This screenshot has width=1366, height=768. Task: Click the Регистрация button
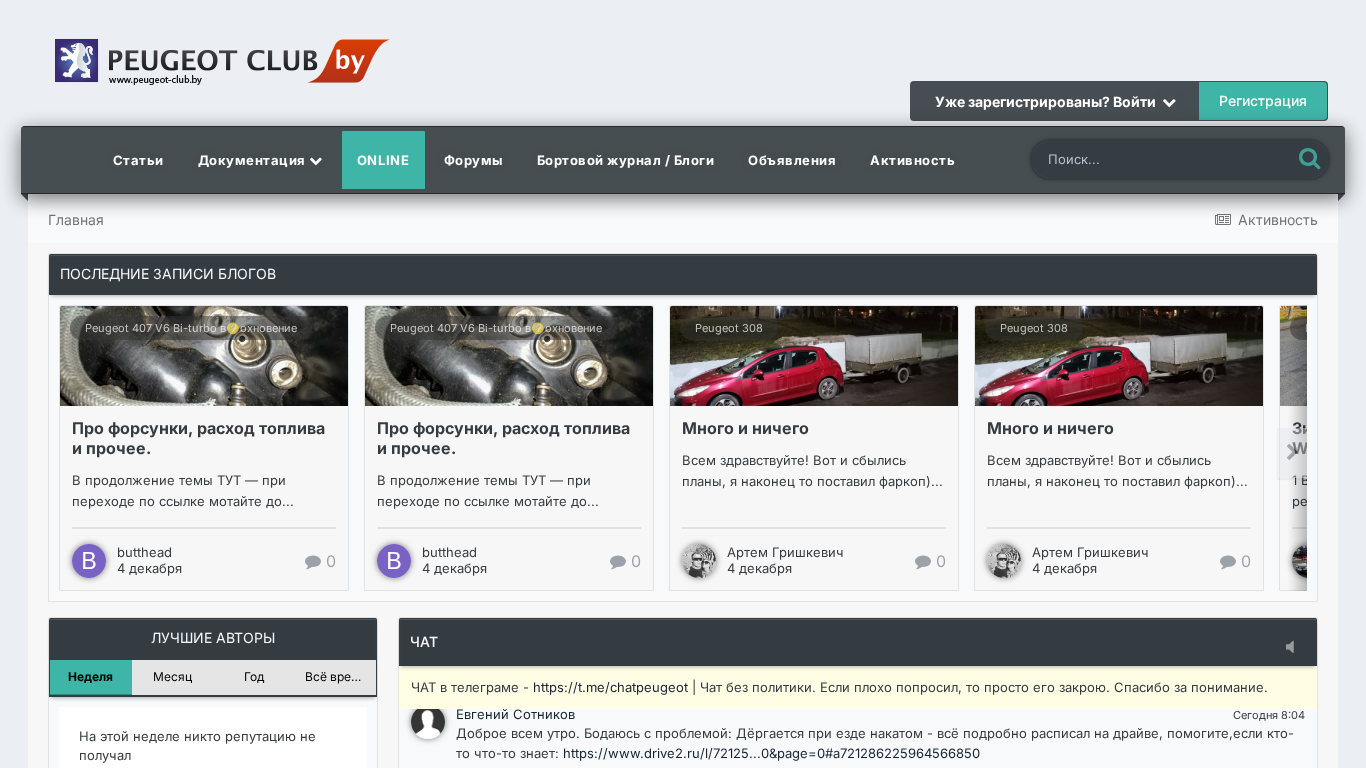pyautogui.click(x=1262, y=101)
